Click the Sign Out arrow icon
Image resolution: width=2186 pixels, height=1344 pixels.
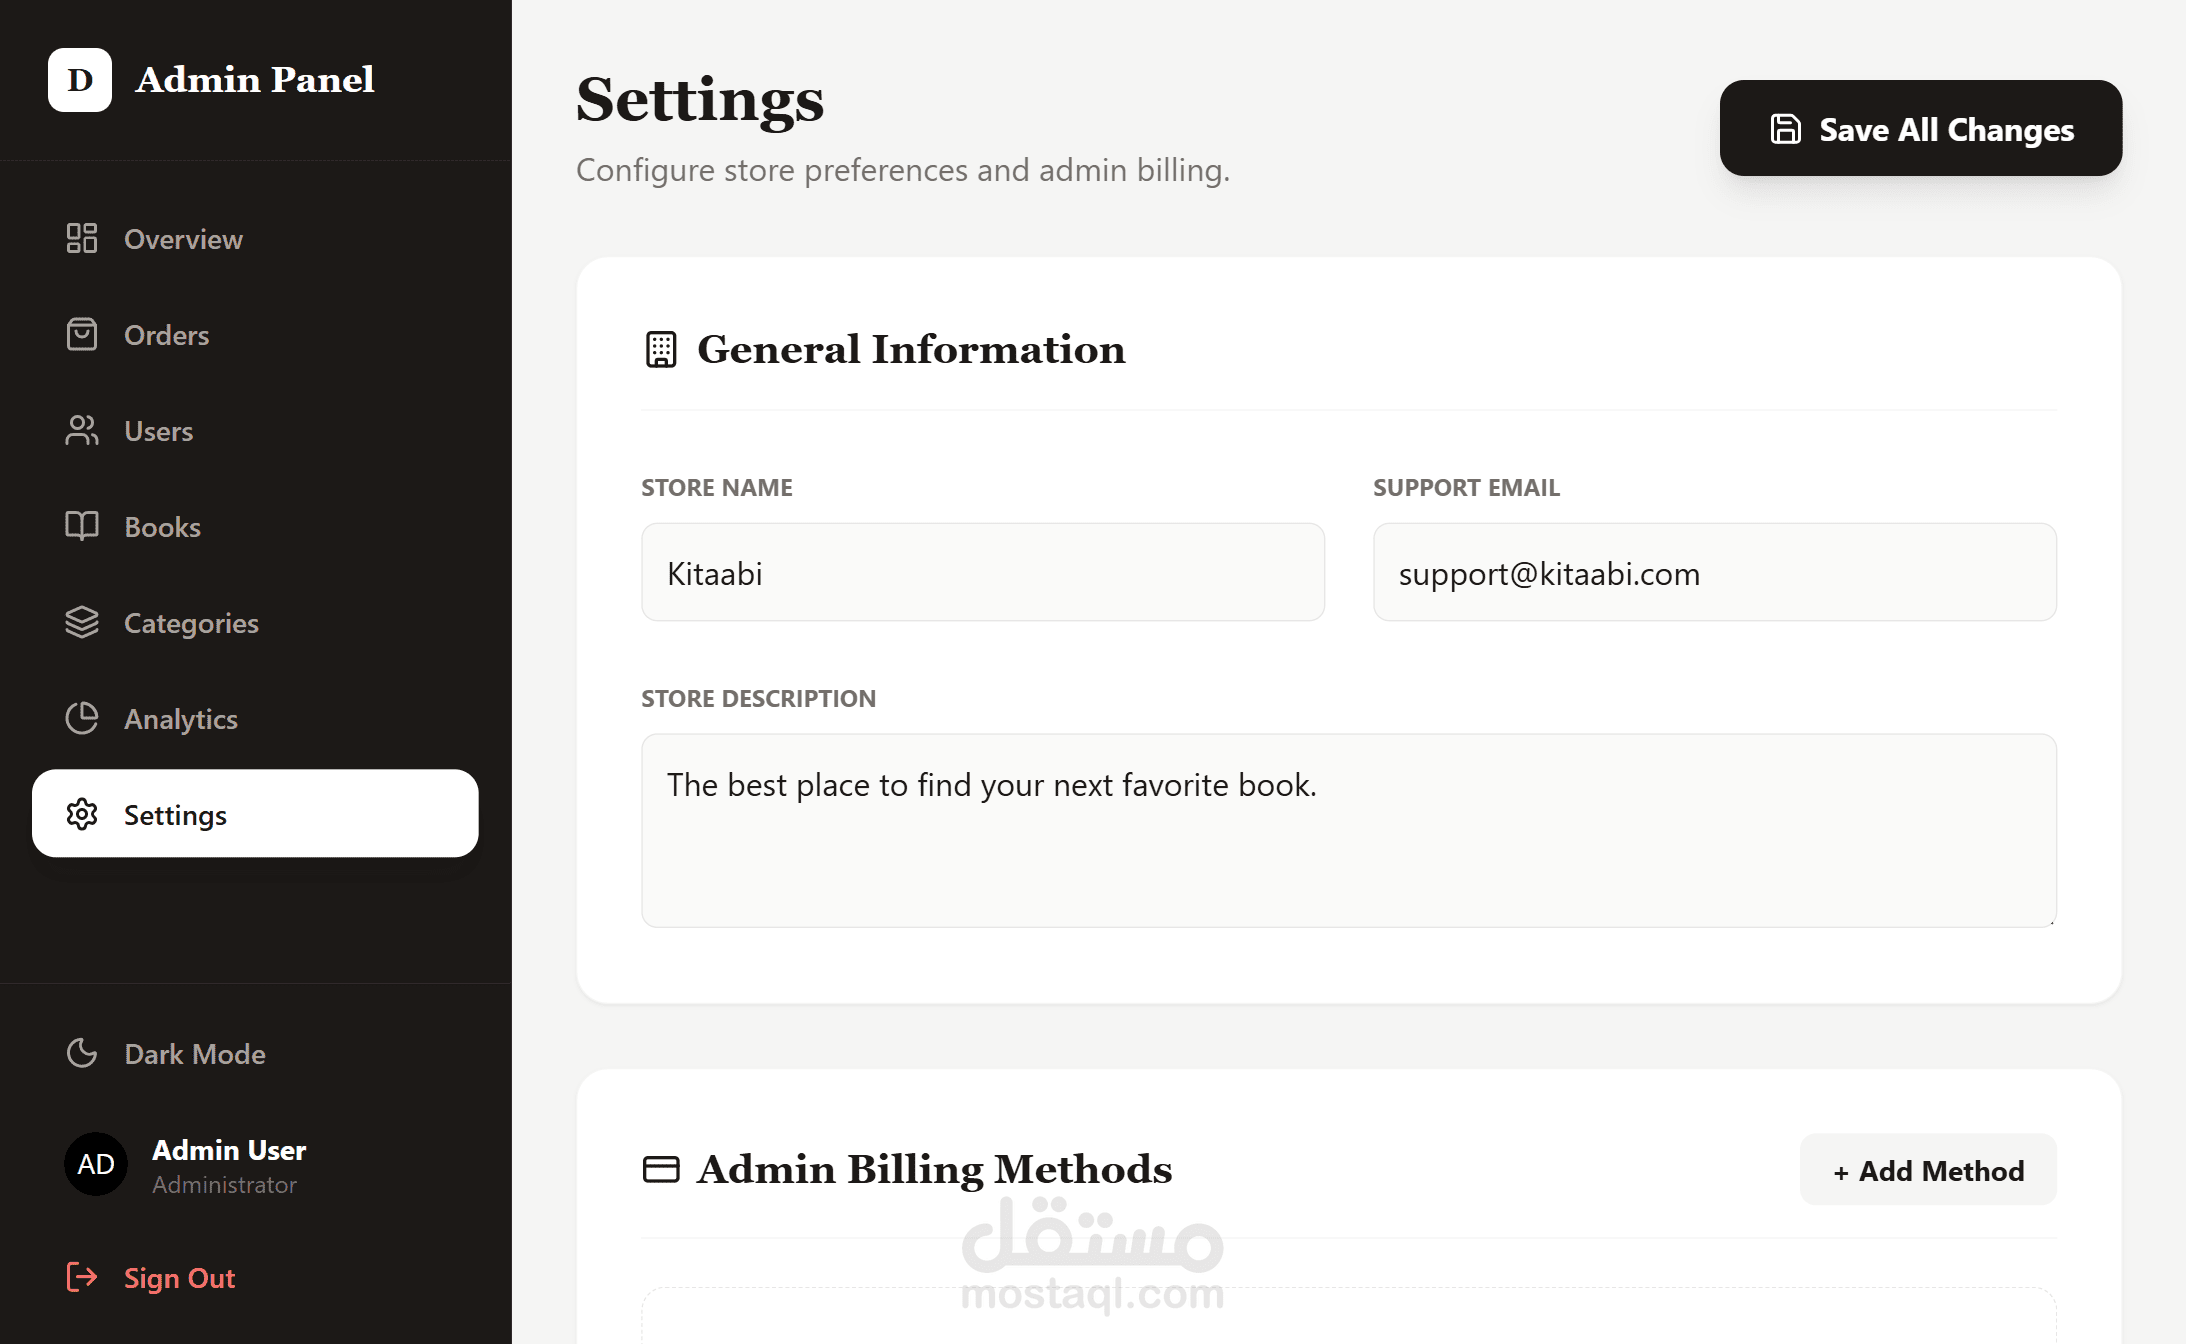(82, 1277)
